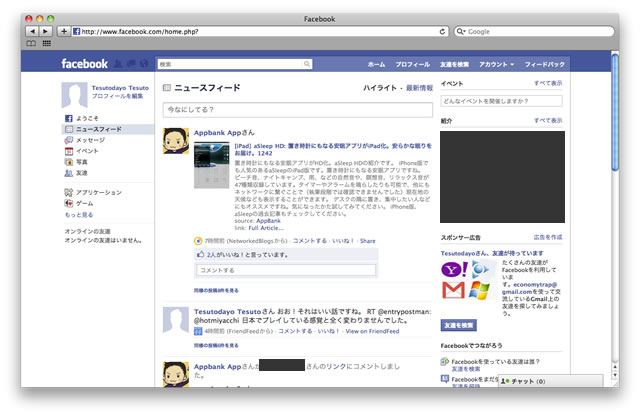
Task: Click the vertical scrollbar thumb
Action: point(615,112)
